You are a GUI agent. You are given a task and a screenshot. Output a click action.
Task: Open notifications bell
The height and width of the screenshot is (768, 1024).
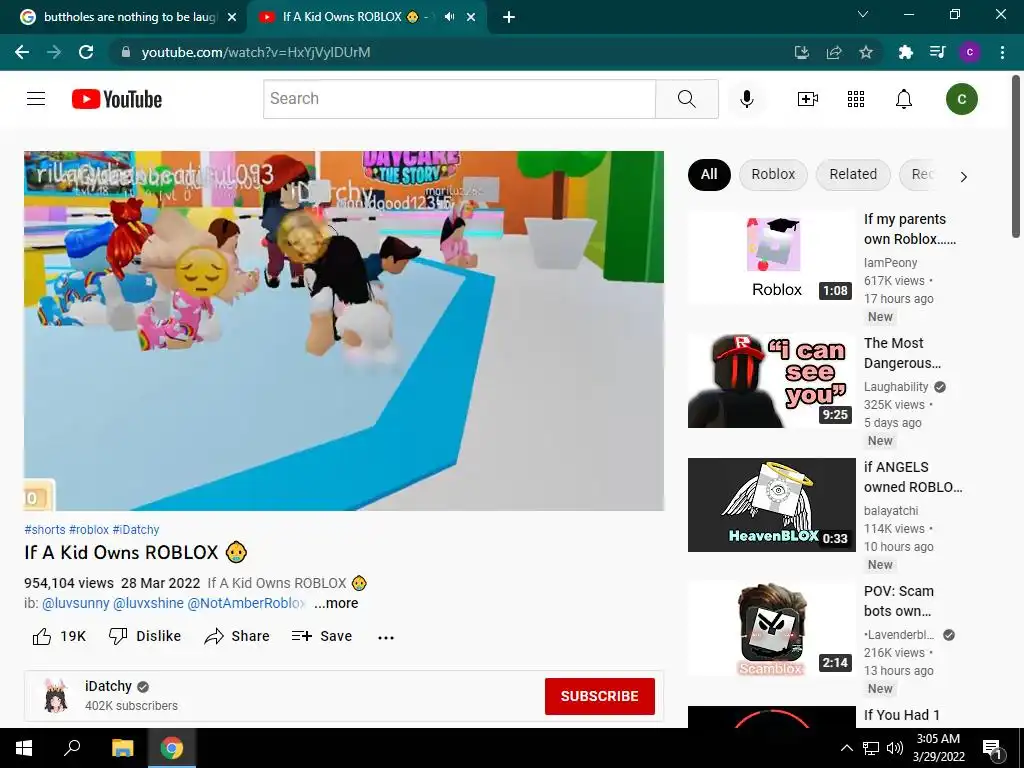pyautogui.click(x=904, y=99)
